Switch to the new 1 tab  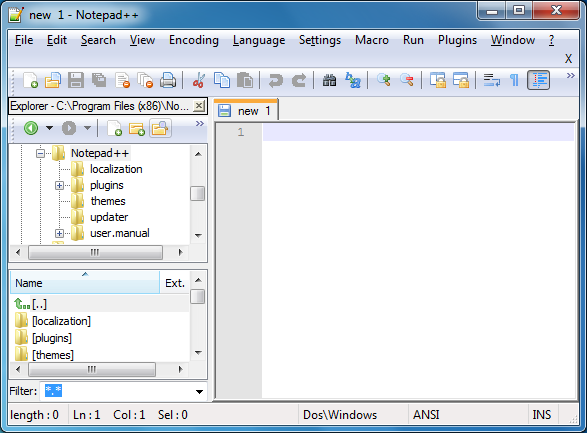pos(246,110)
